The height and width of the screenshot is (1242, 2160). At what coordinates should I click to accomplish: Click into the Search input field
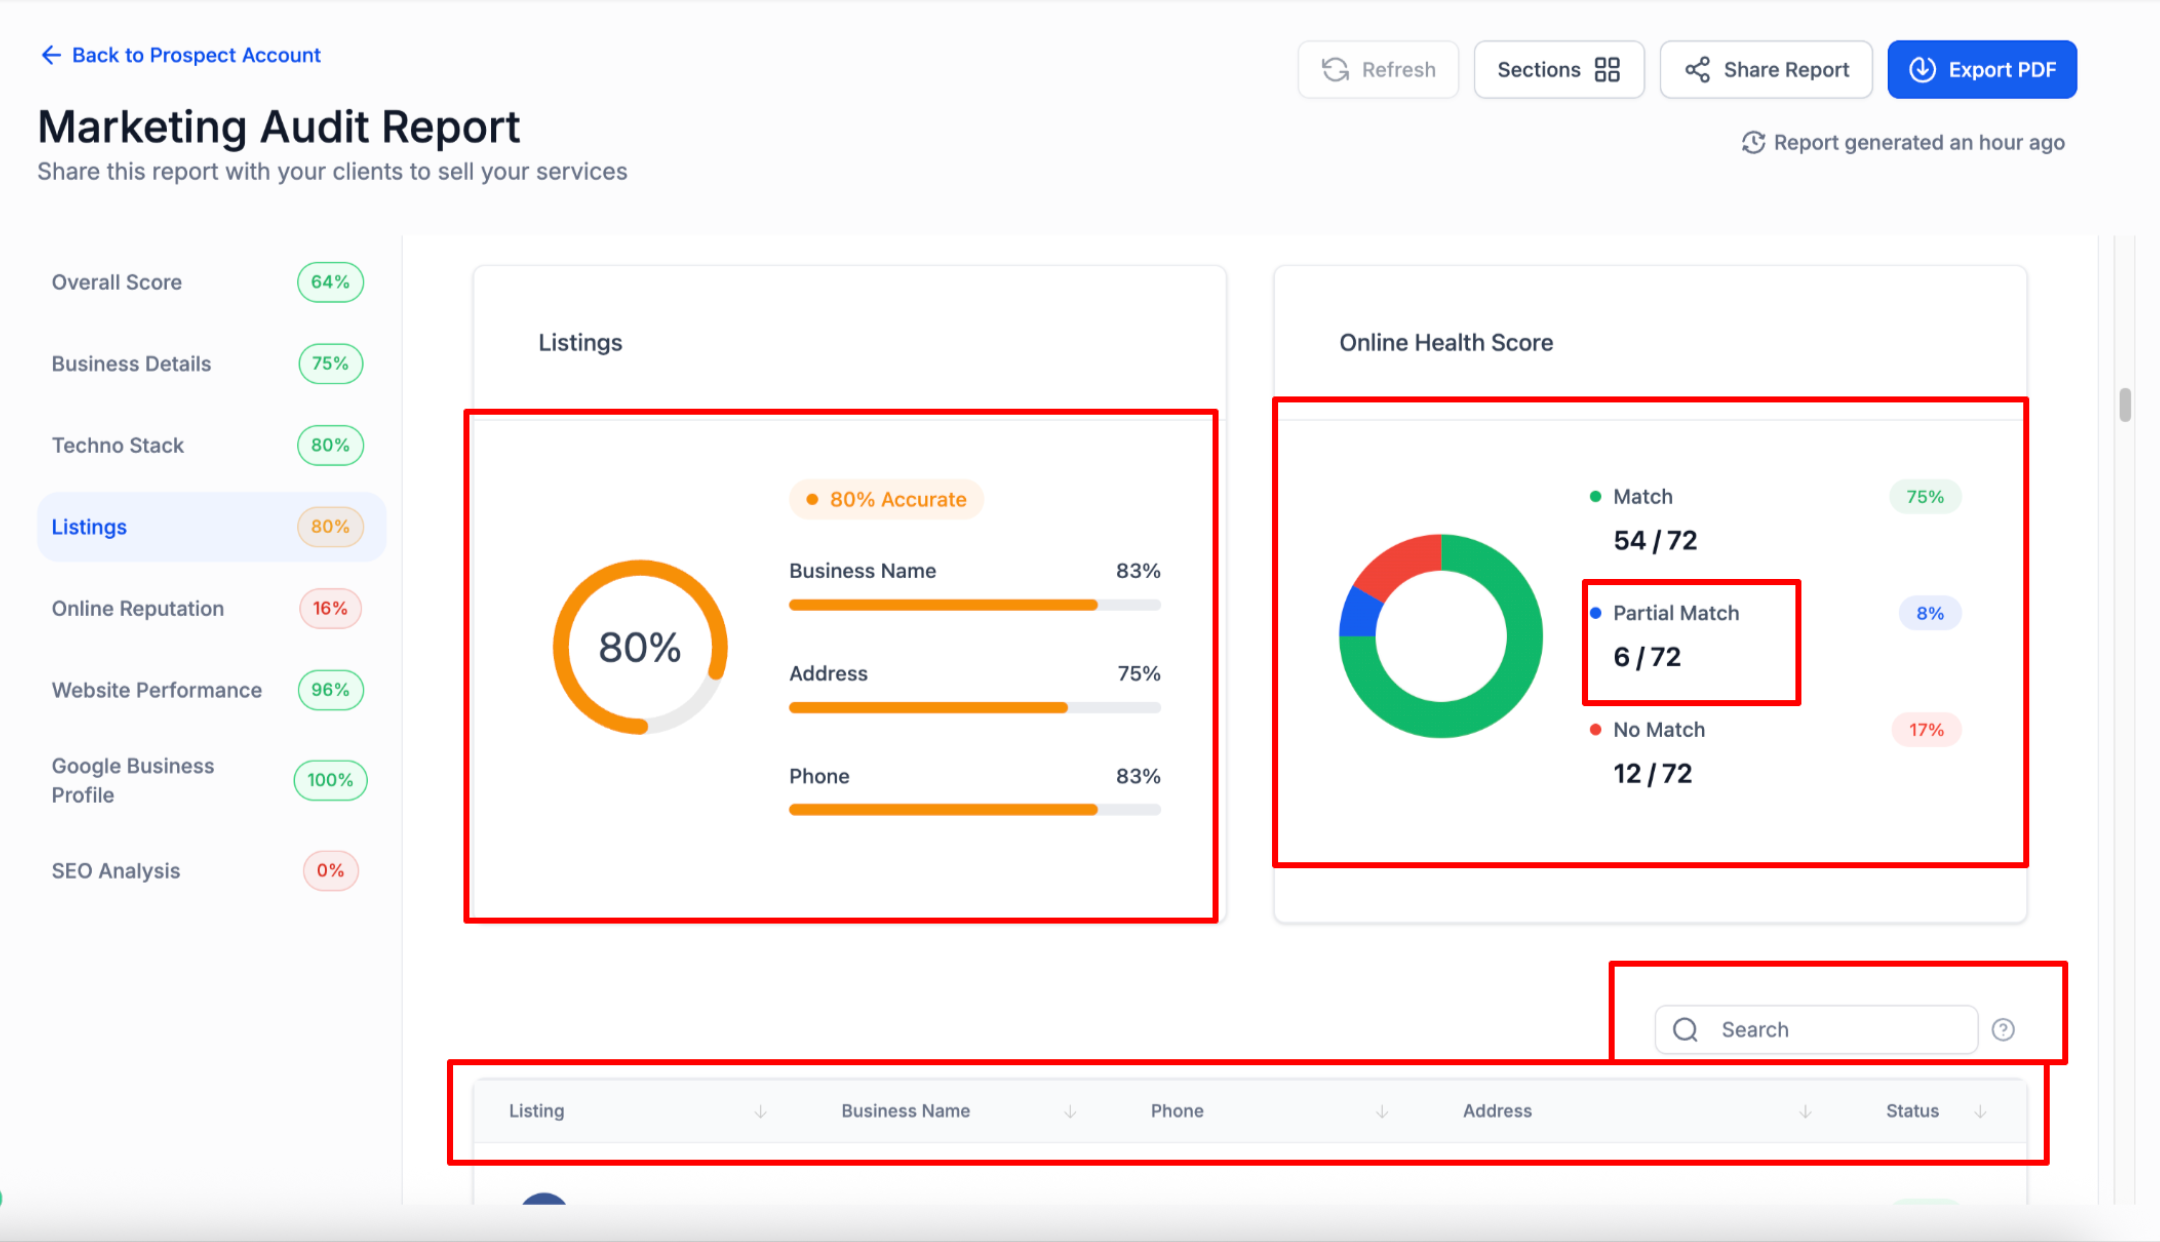point(1840,1030)
